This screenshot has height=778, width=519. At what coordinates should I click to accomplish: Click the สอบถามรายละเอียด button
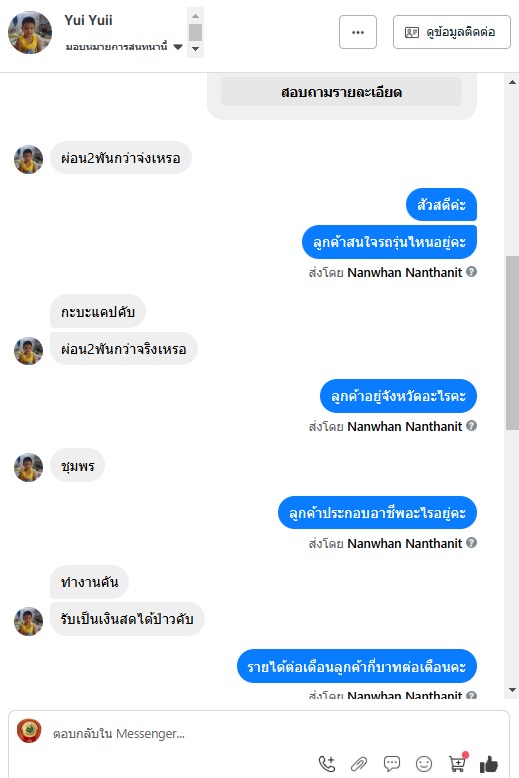click(341, 92)
